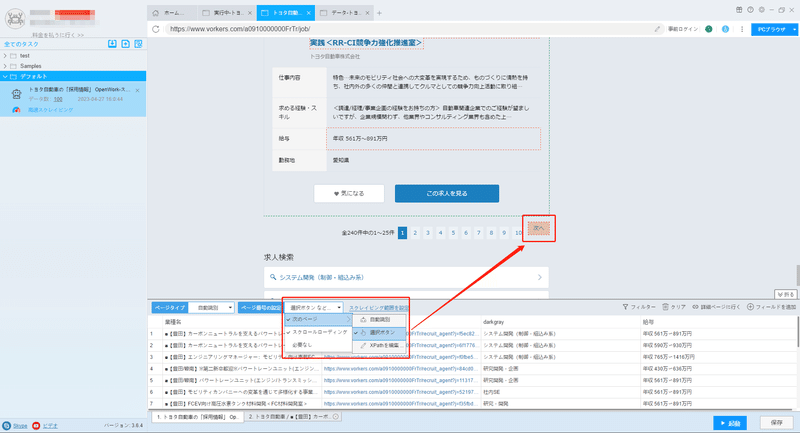Screen dimensions: 800x433
Task: Click the blue pointer icon in browser toolbar
Action: (726, 29)
